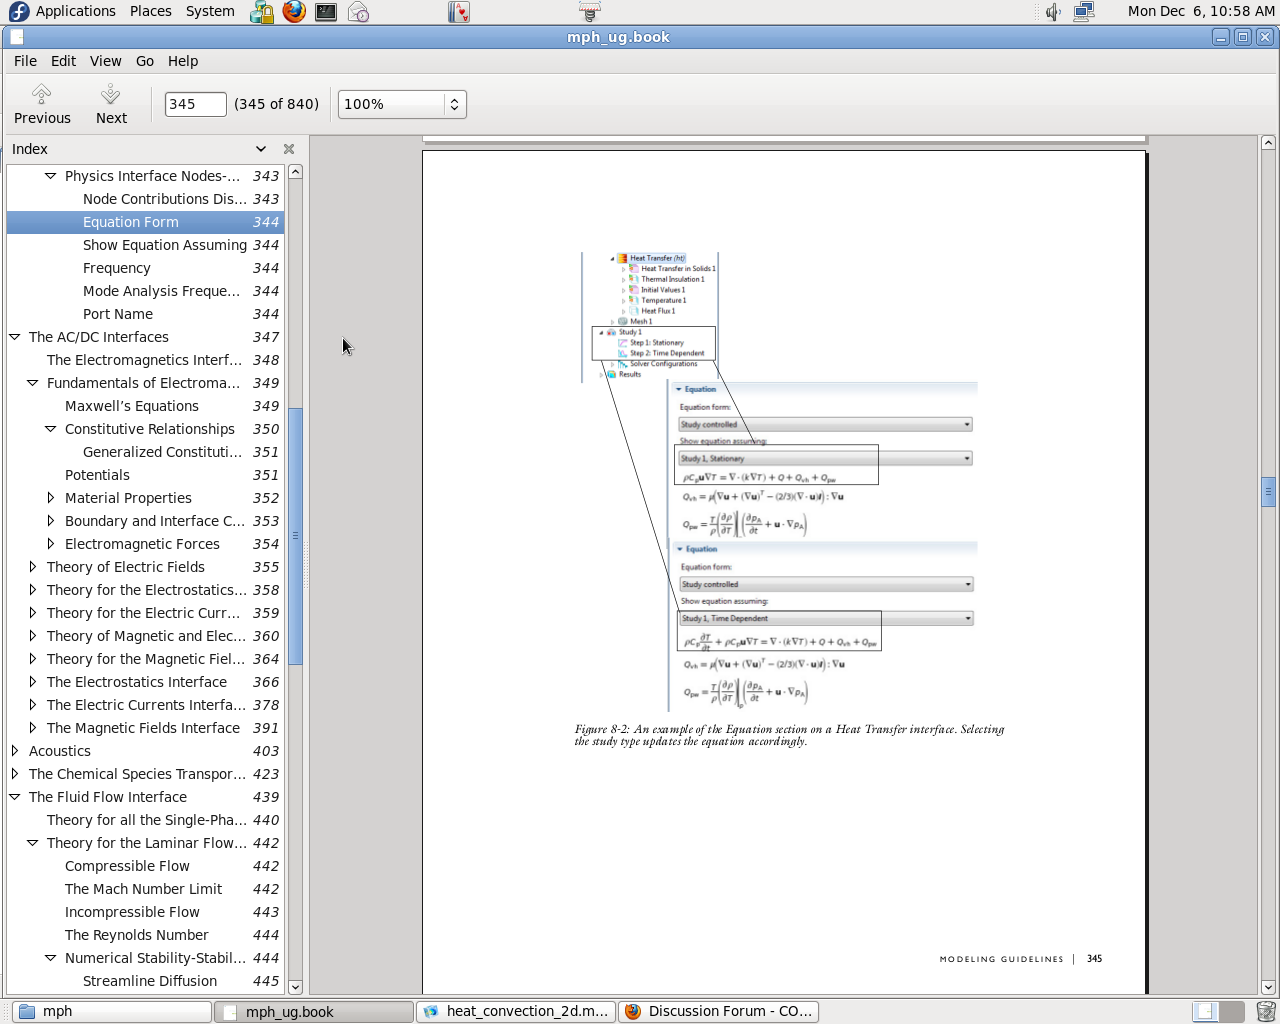Collapse The AC/DC Interfaces tree node
This screenshot has height=1024, width=1280.
[15, 337]
